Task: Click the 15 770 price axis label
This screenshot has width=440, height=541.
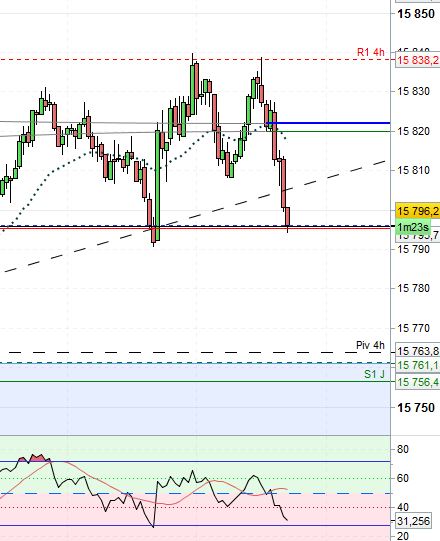Action: pyautogui.click(x=413, y=328)
